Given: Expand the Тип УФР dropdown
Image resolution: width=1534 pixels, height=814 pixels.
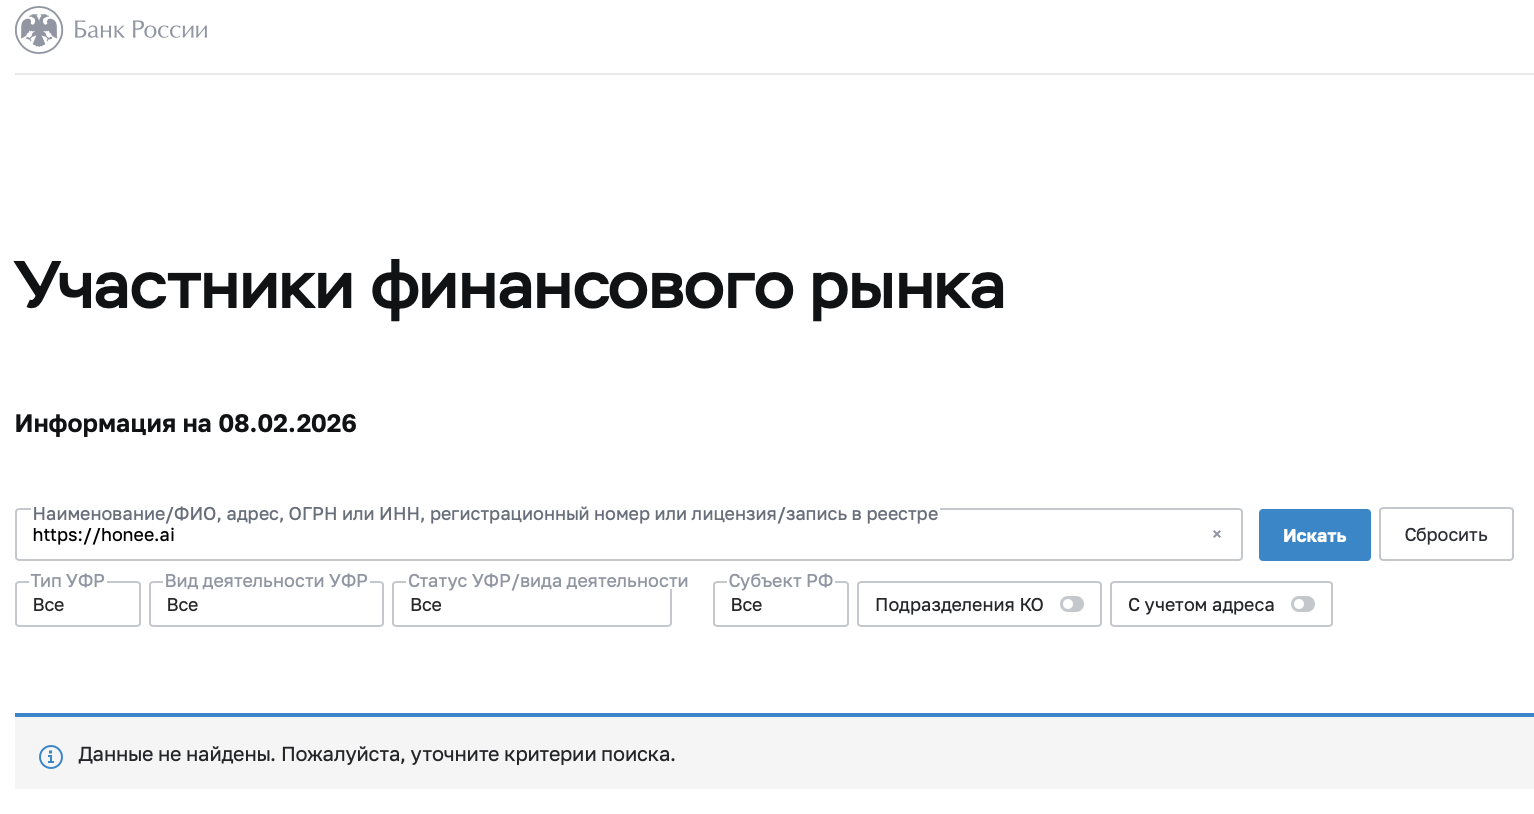Looking at the screenshot, I should (78, 605).
